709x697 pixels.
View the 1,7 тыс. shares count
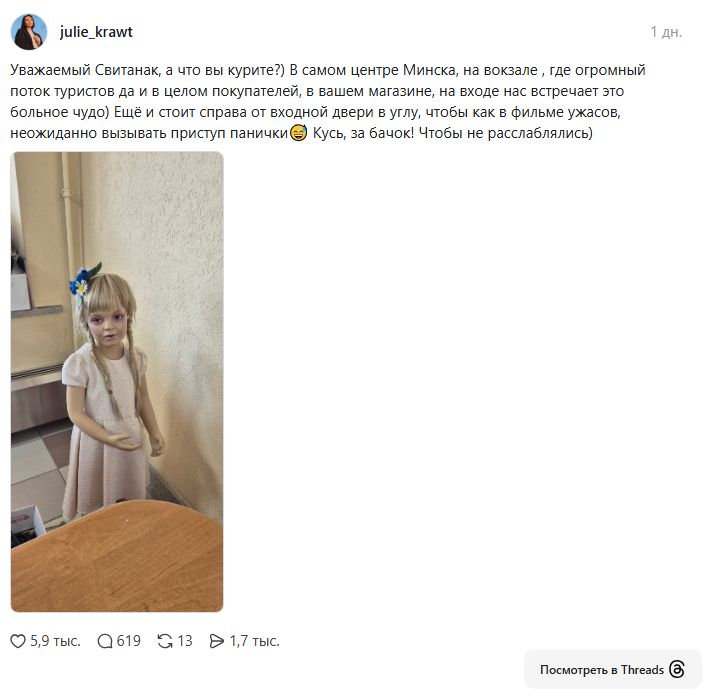click(255, 641)
